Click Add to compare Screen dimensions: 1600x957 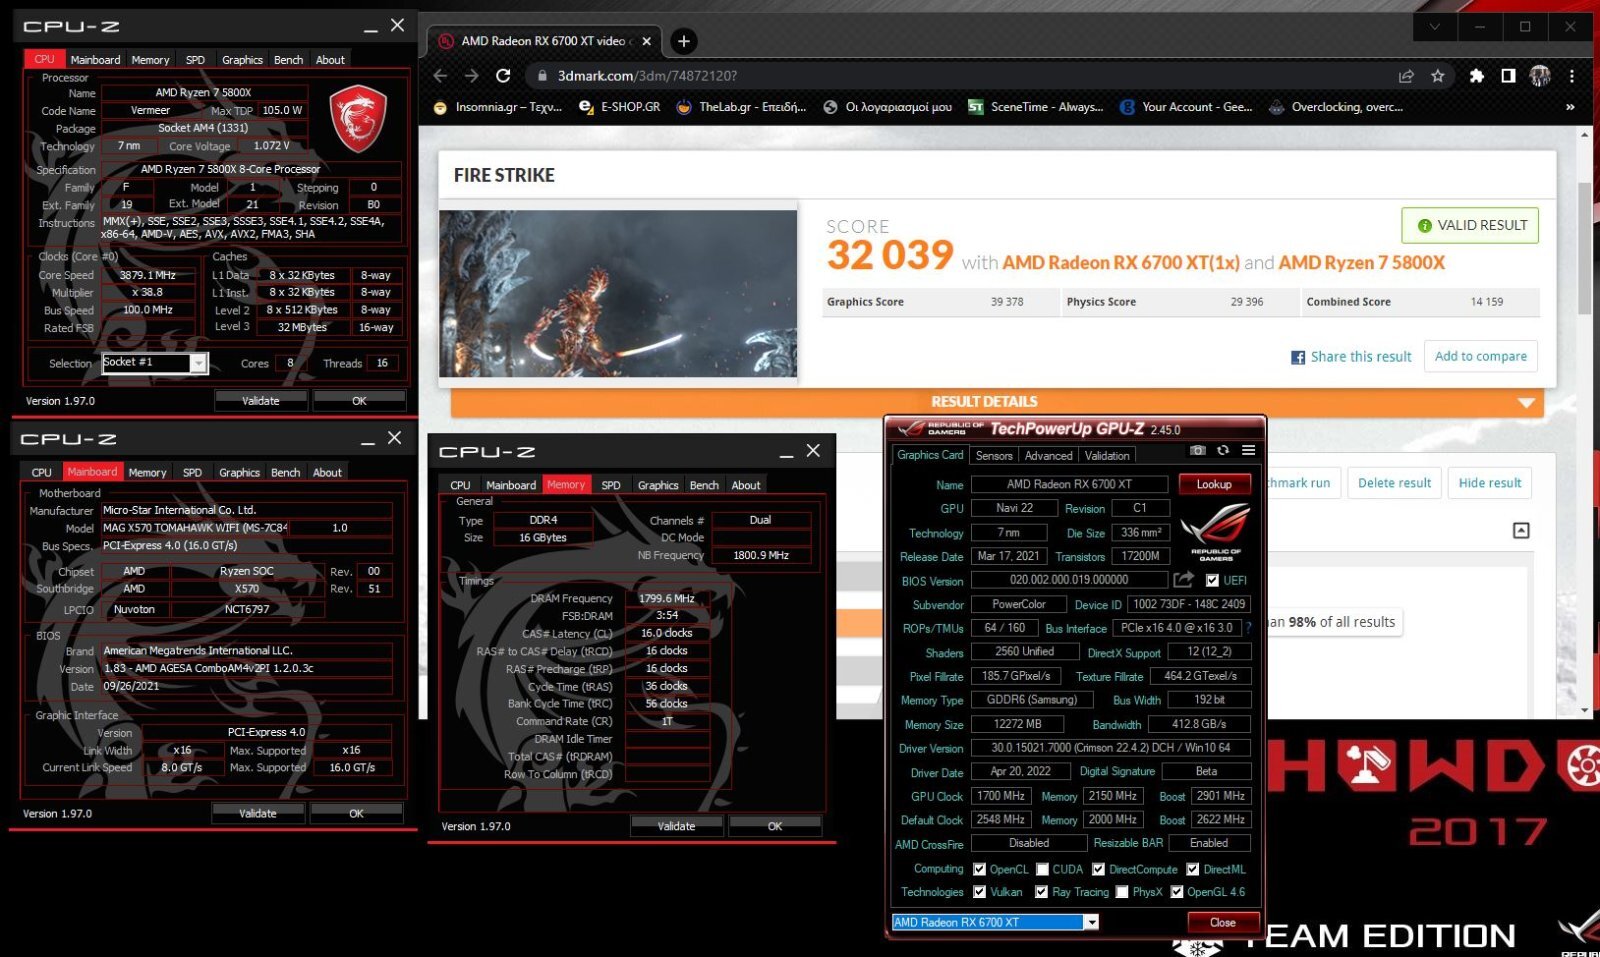(x=1480, y=356)
